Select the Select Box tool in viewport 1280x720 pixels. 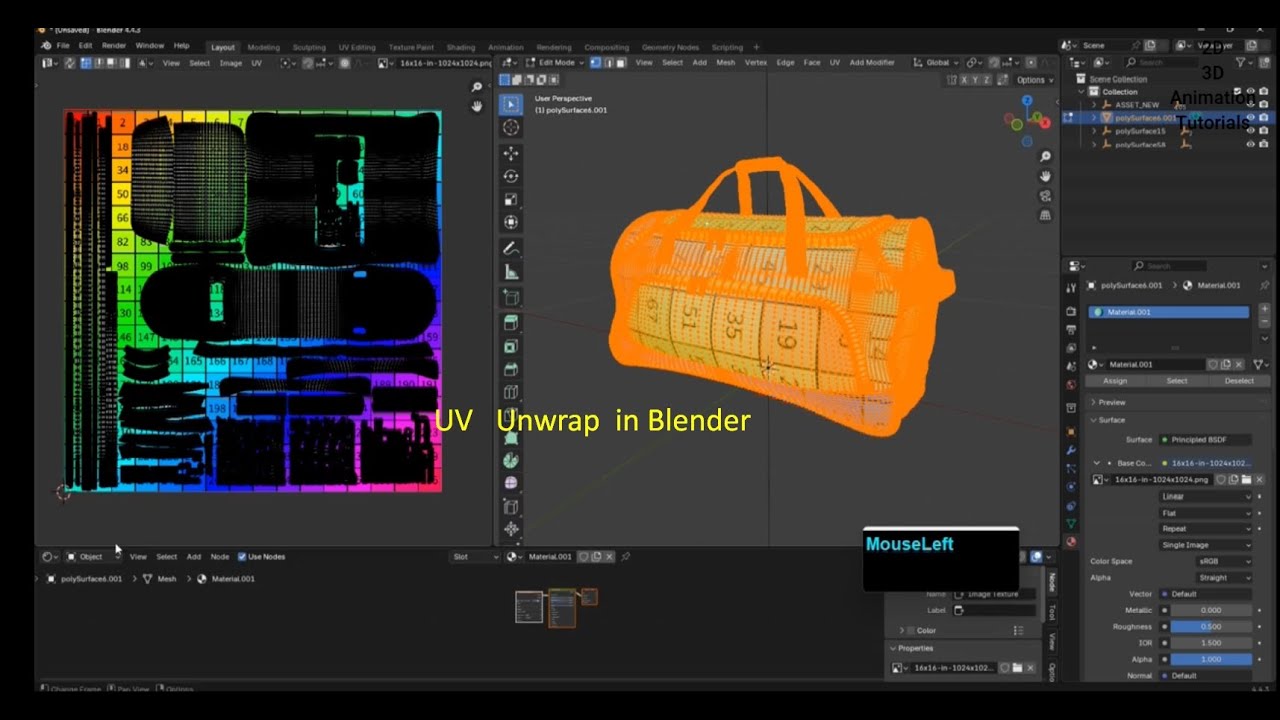(511, 104)
